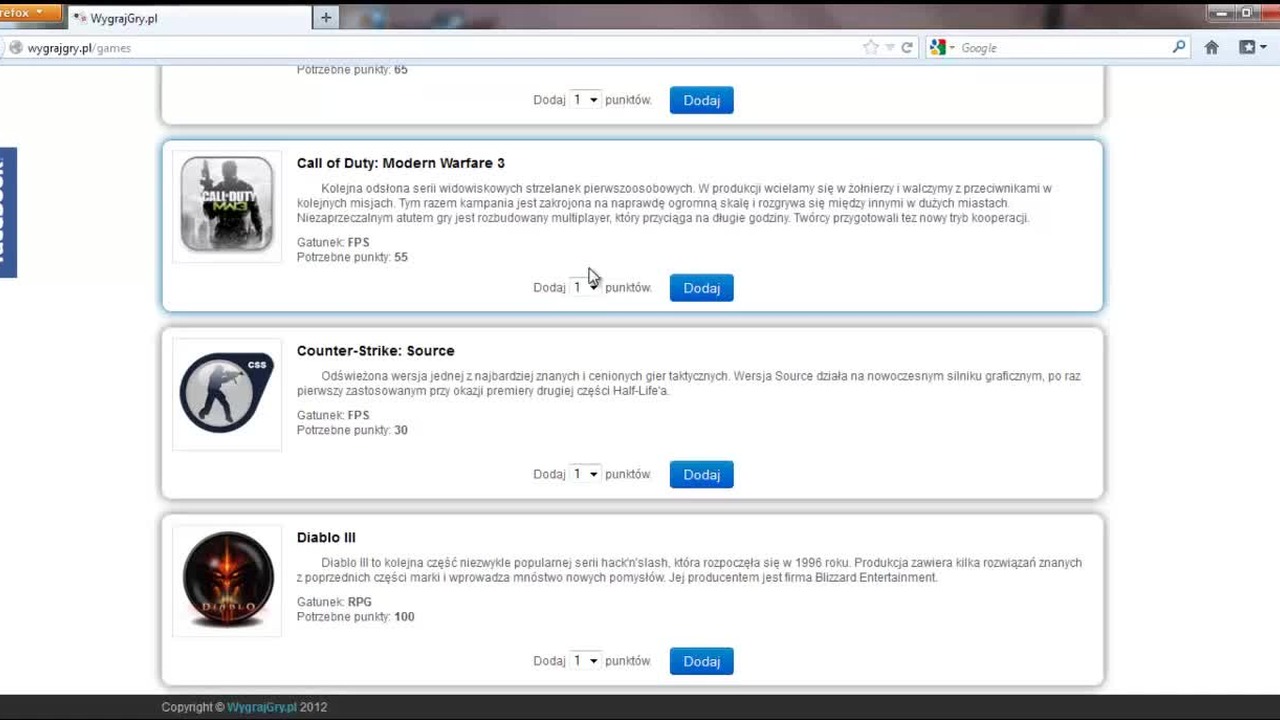Image resolution: width=1280 pixels, height=720 pixels.
Task: Click the reload page icon
Action: pos(907,47)
